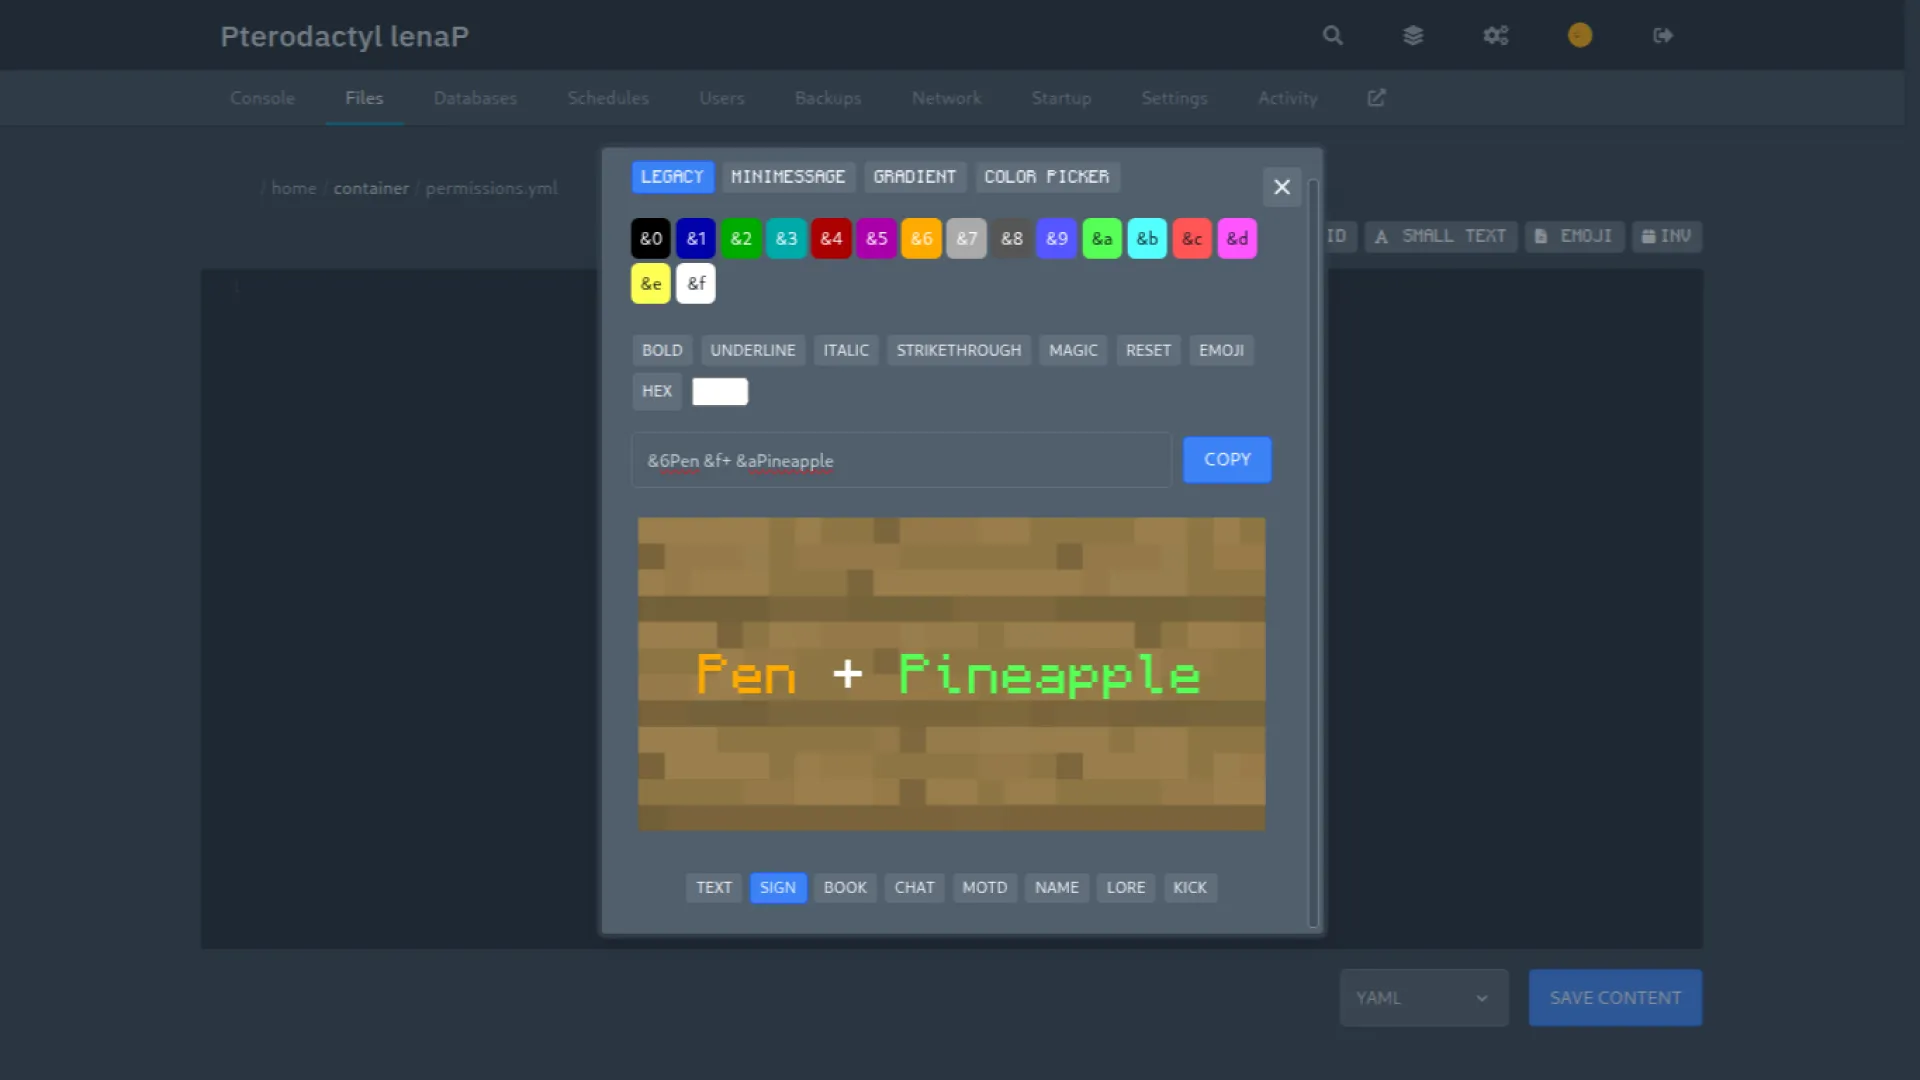Select the MOTD preview mode
This screenshot has width=1920, height=1080.
pos(984,888)
